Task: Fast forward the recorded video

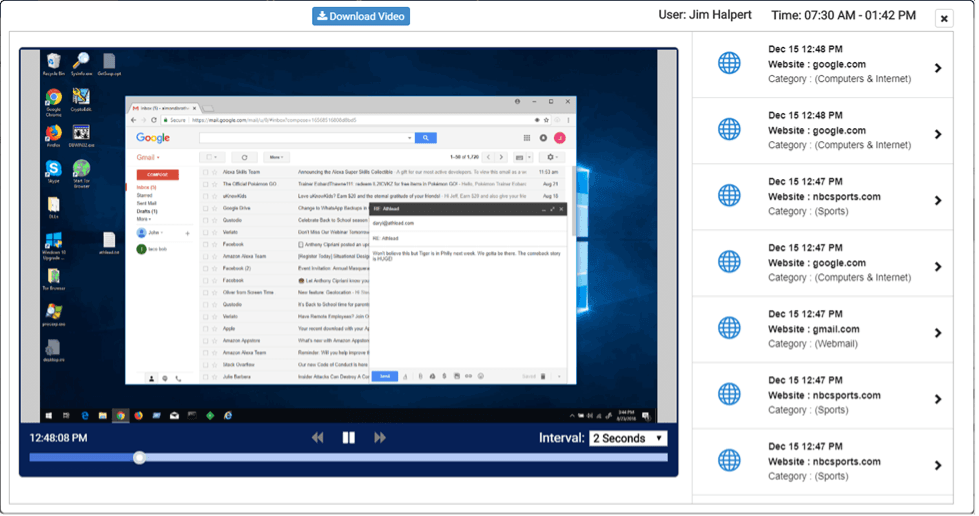Action: 380,438
